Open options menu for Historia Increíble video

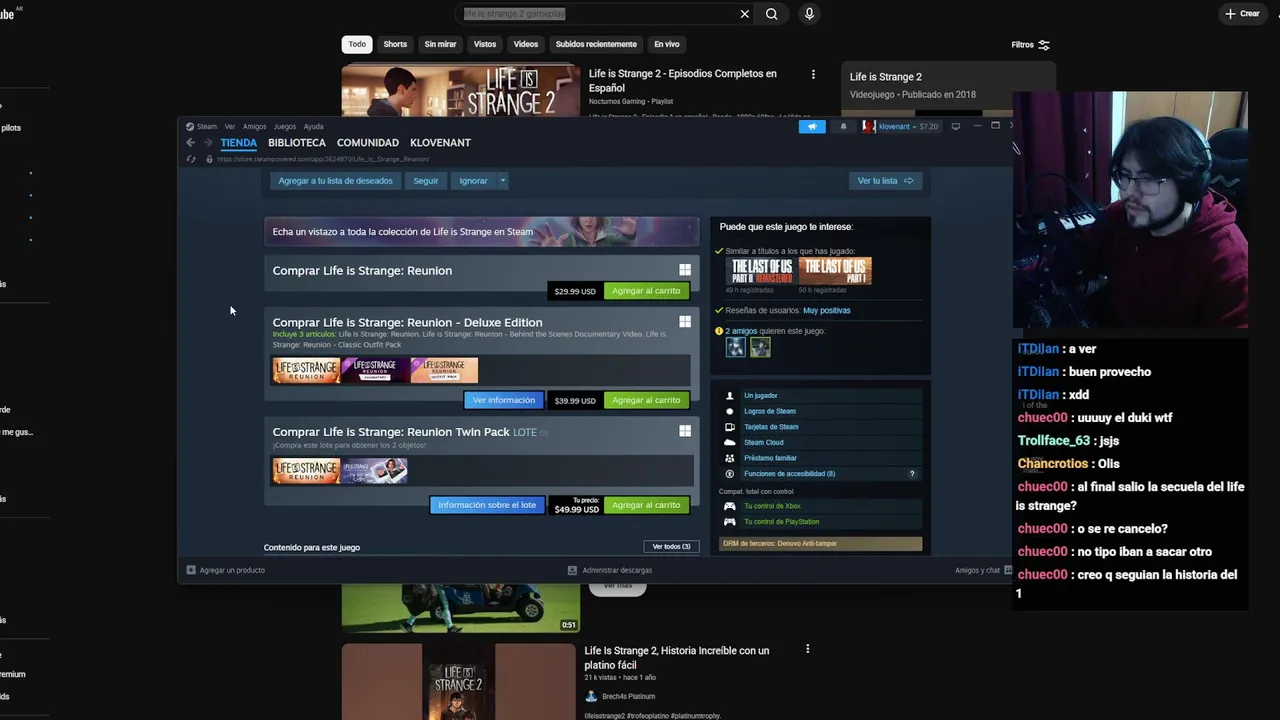coord(807,649)
